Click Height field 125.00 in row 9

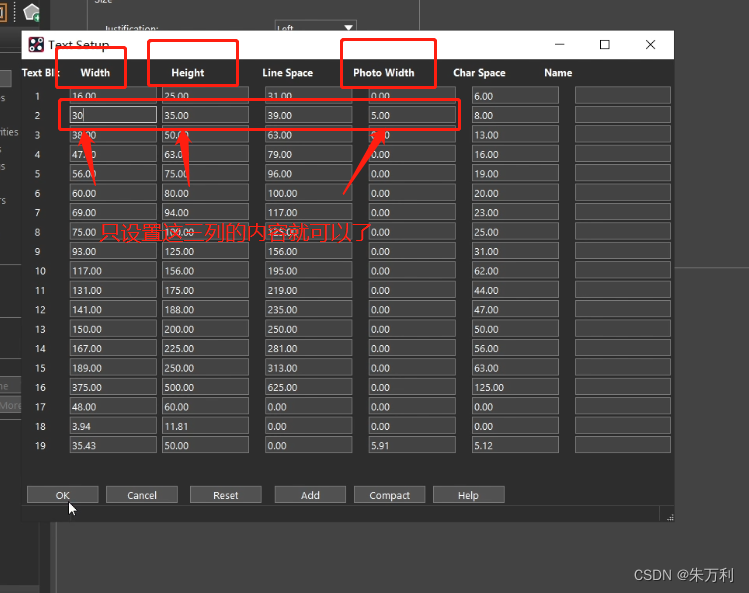tap(205, 251)
